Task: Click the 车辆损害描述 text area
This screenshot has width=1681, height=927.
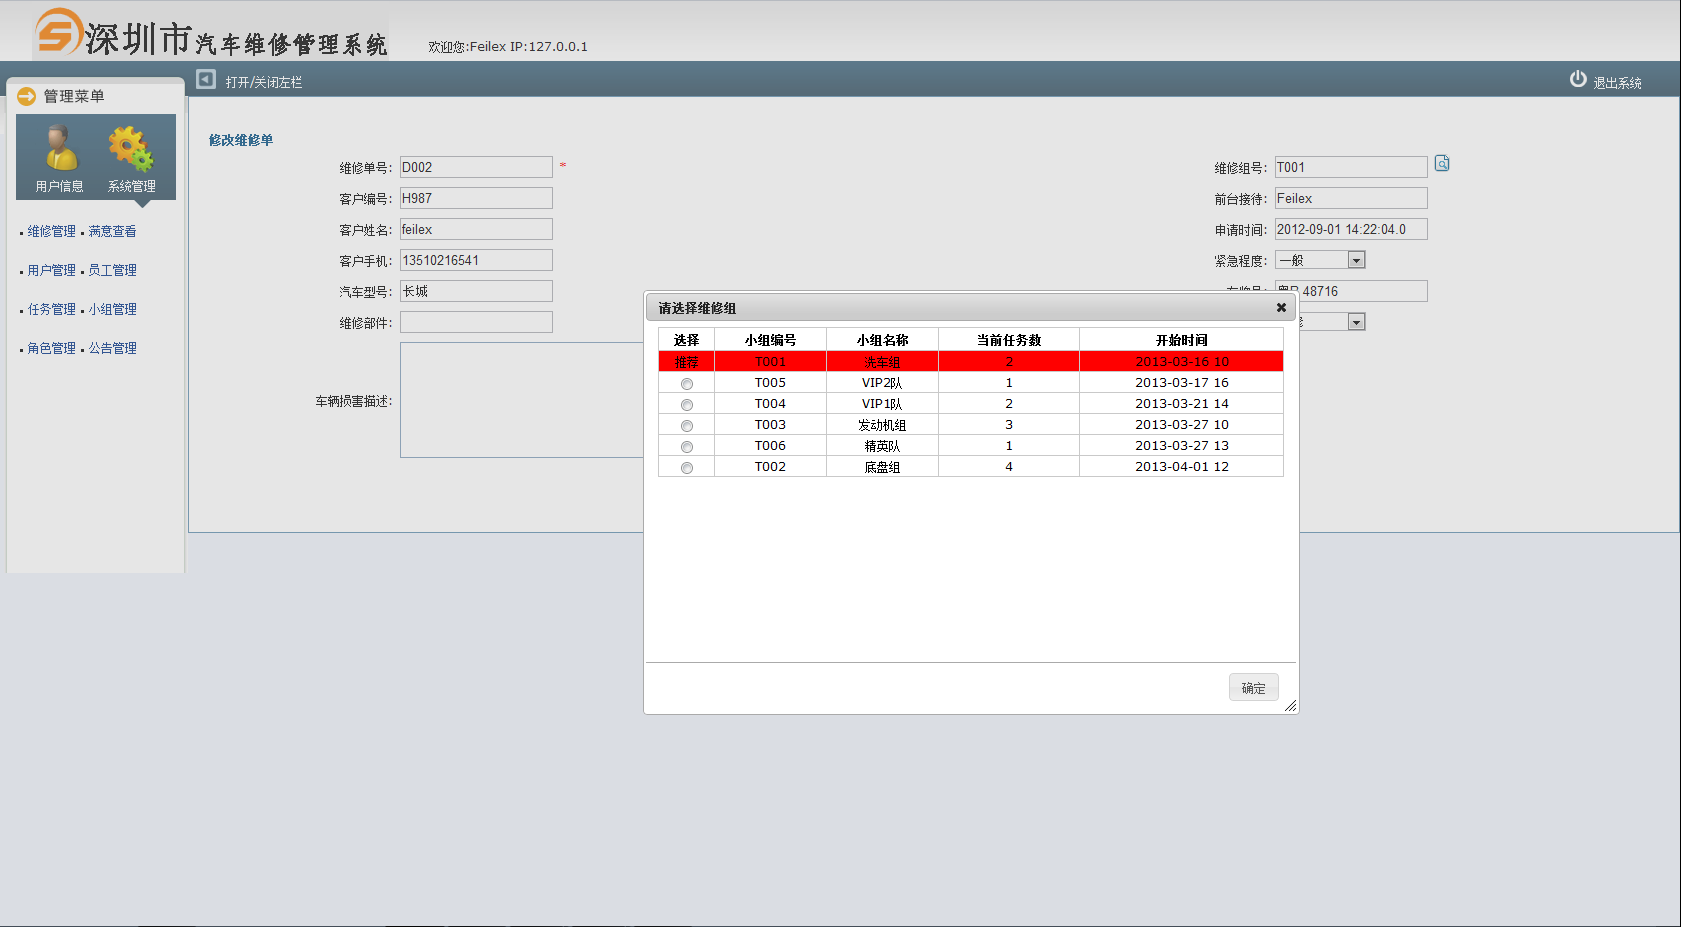Action: pos(522,400)
